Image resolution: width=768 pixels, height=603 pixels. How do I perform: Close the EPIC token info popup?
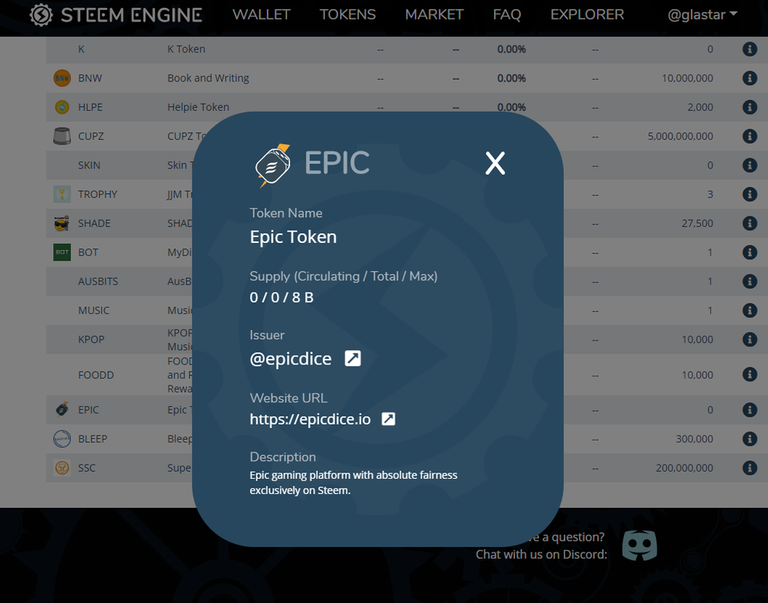(495, 164)
